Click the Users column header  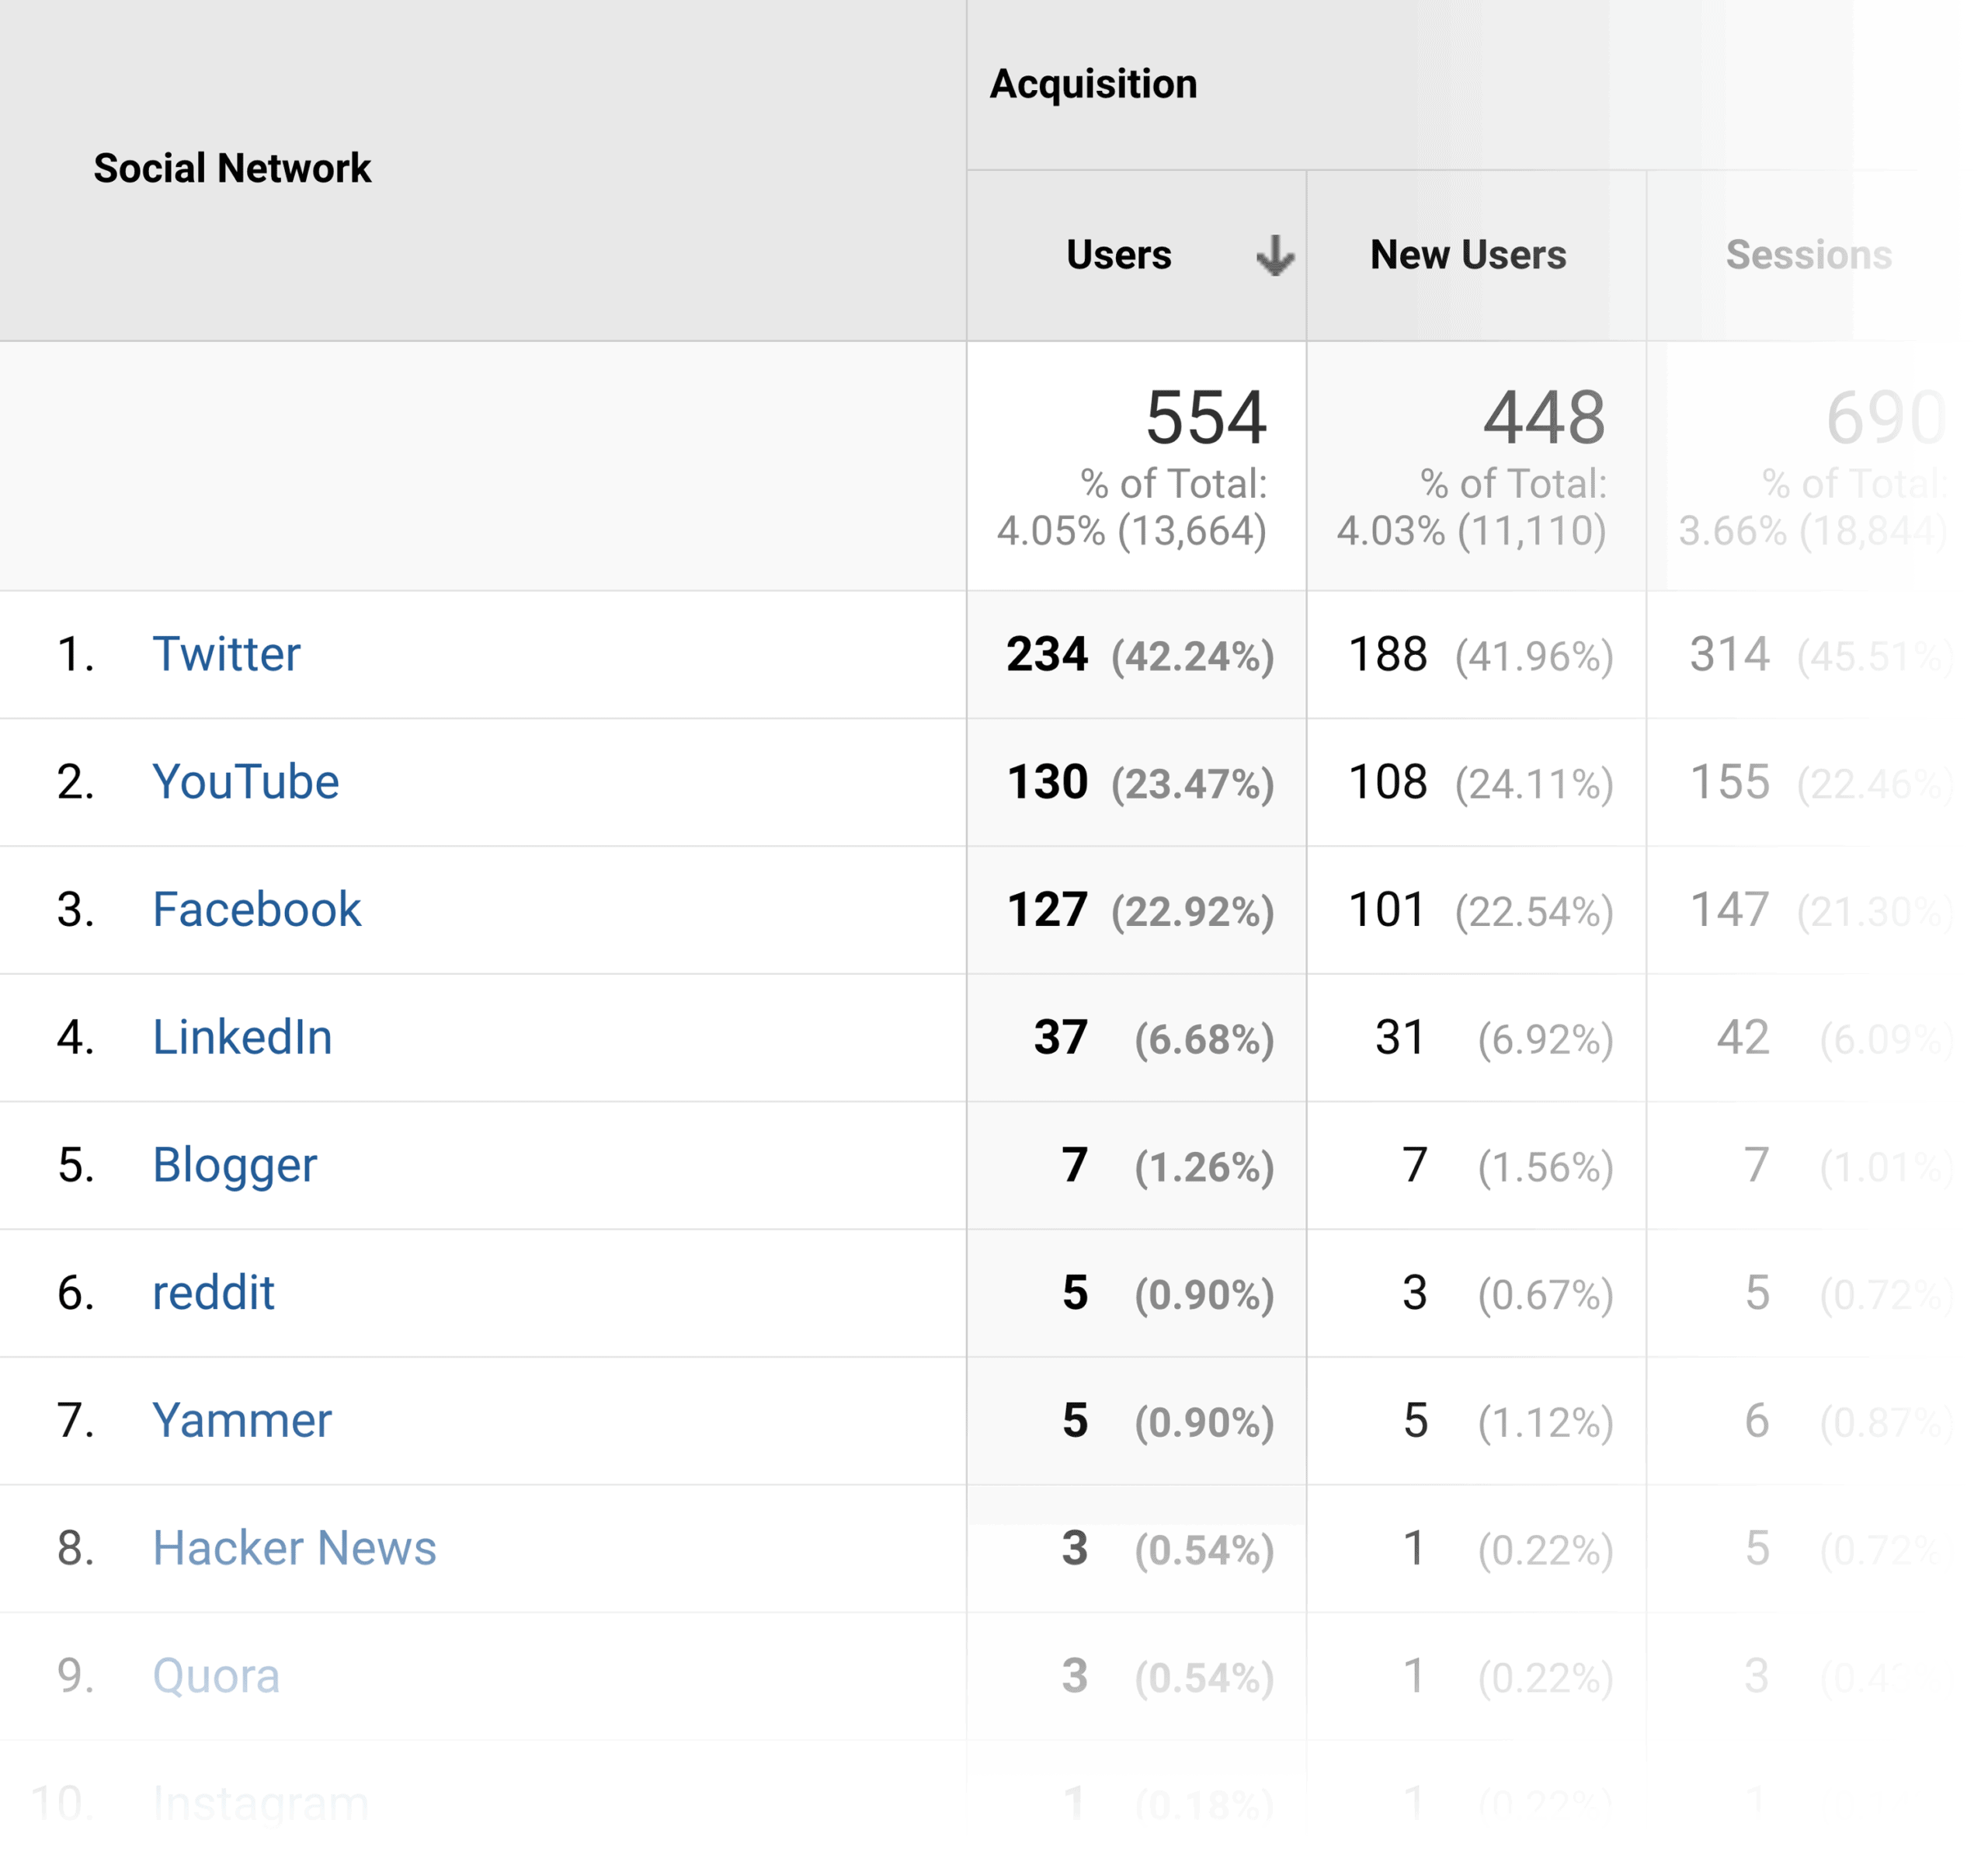tap(1118, 255)
